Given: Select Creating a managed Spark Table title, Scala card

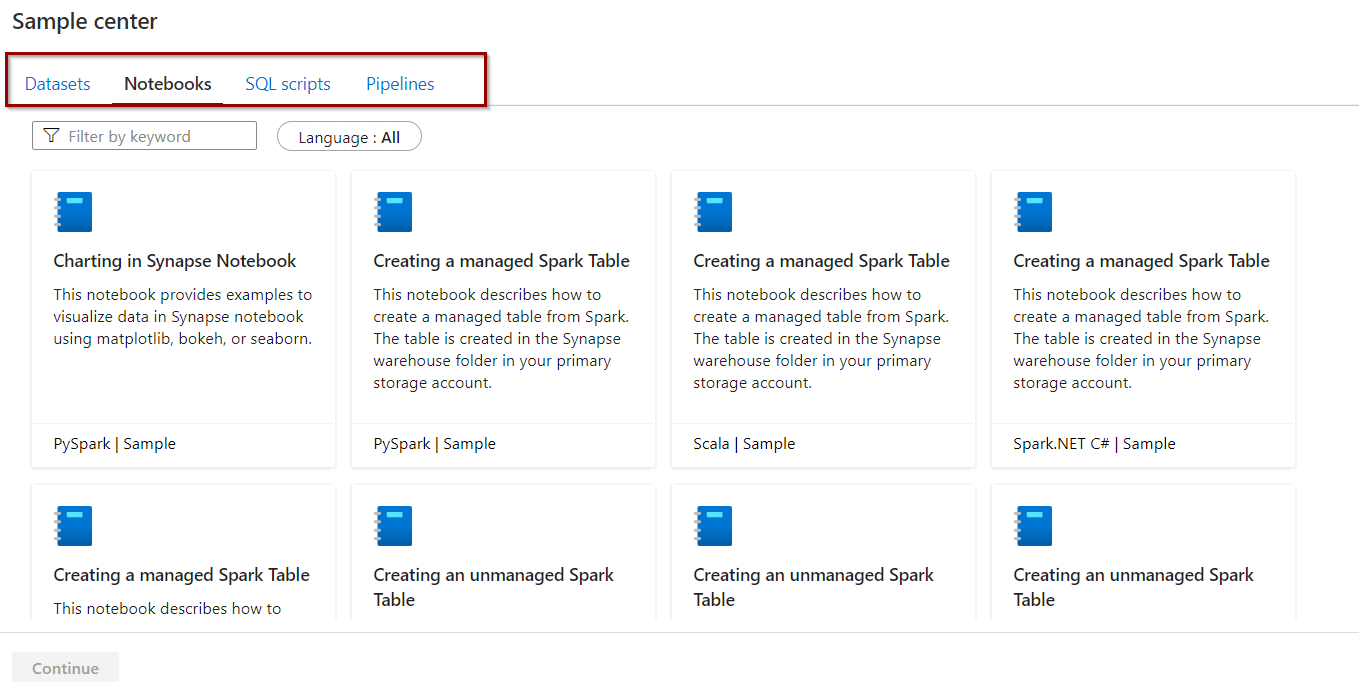Looking at the screenshot, I should [x=822, y=261].
